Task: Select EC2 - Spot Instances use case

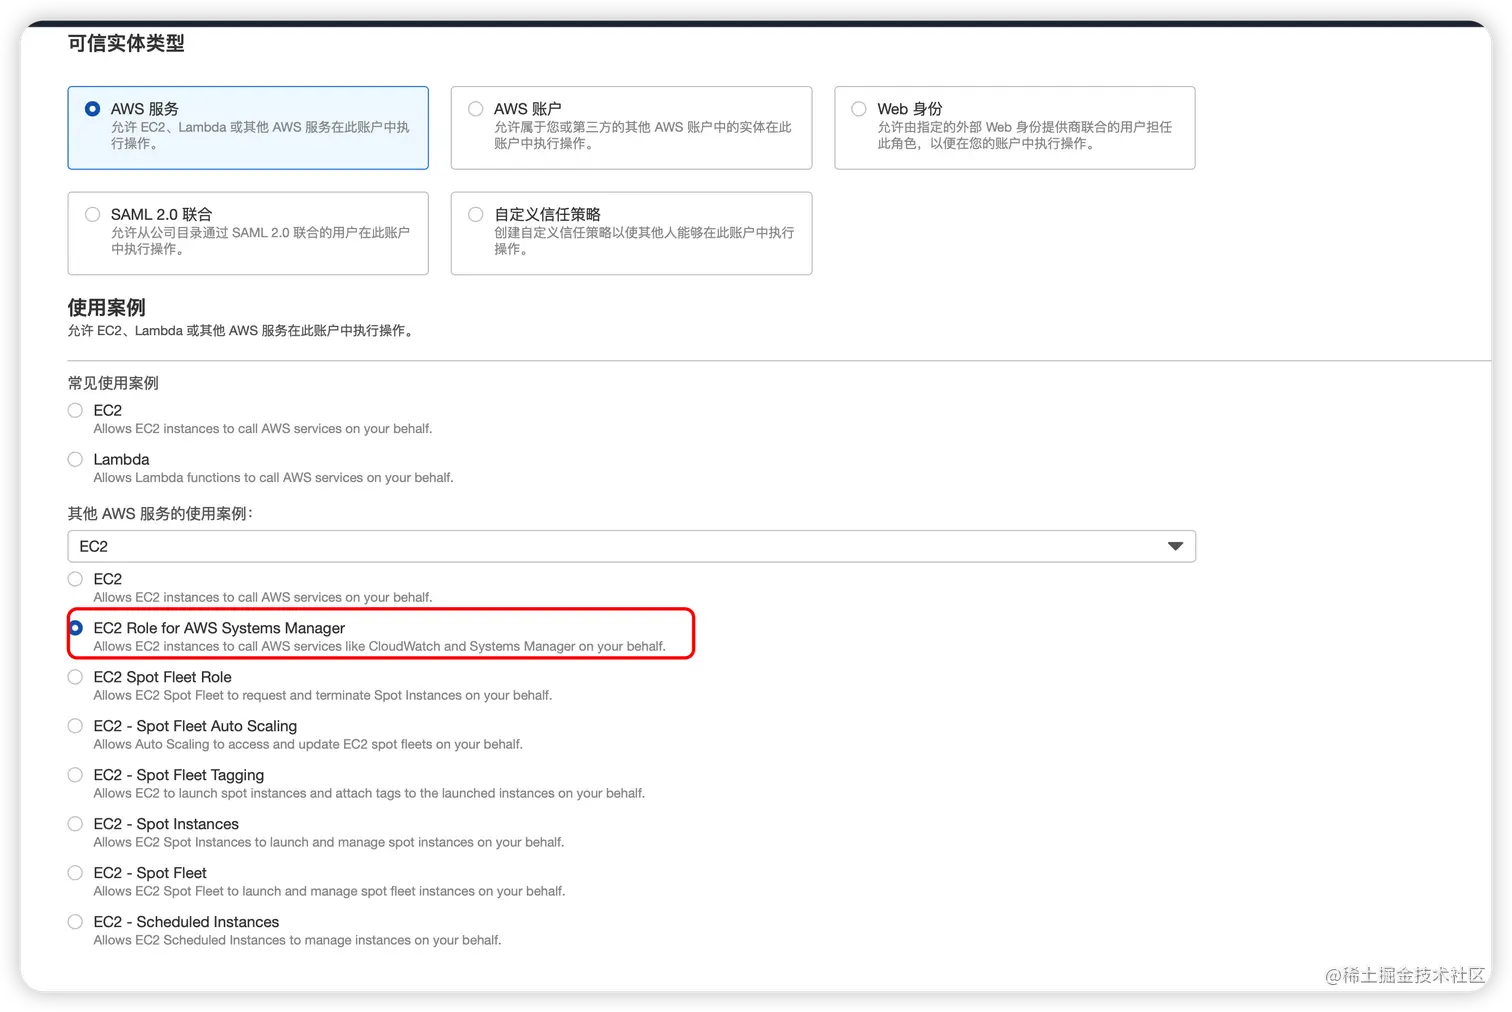Action: click(75, 824)
